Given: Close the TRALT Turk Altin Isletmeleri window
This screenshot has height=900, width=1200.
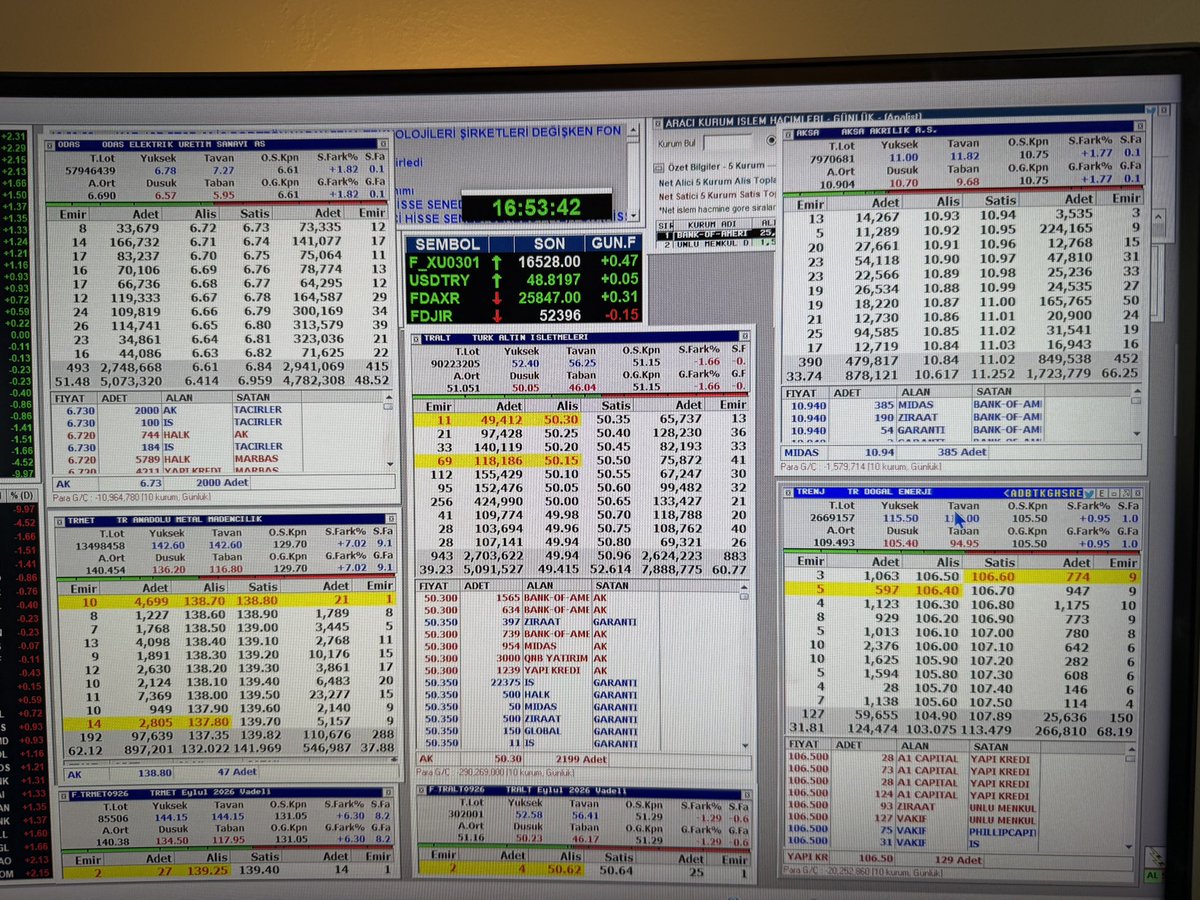Looking at the screenshot, I should 747,338.
